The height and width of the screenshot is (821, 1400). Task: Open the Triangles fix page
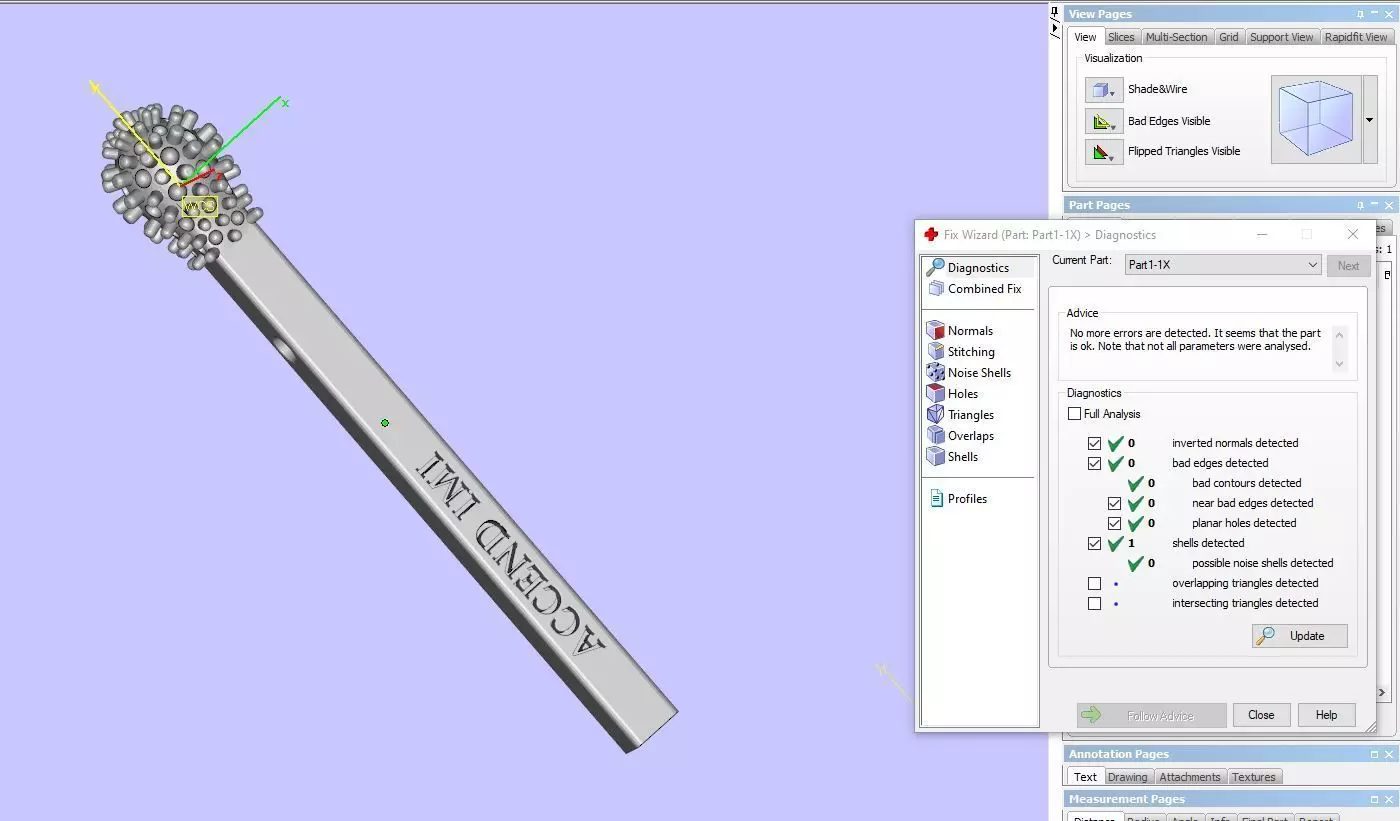(961, 414)
